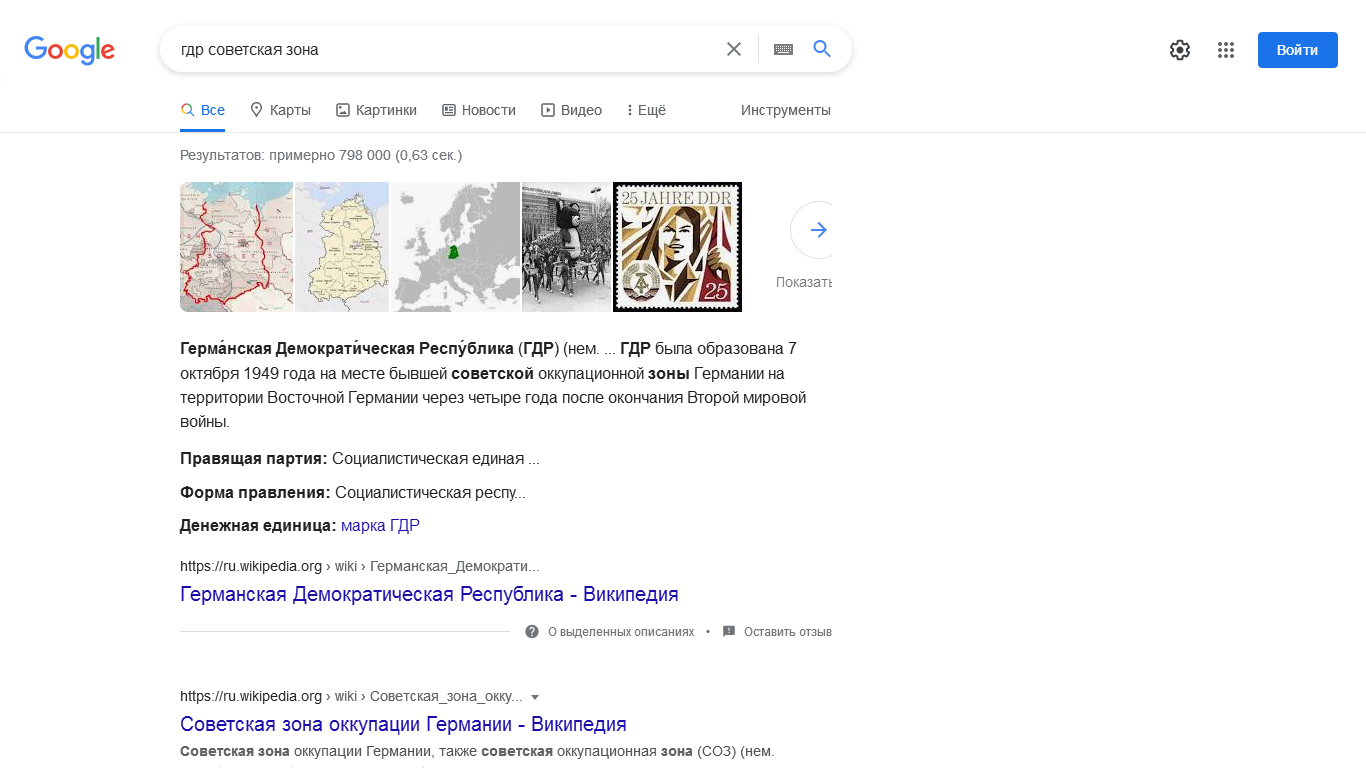Open Советская зона оккупации Германии link
The image size is (1366, 768).
point(403,724)
